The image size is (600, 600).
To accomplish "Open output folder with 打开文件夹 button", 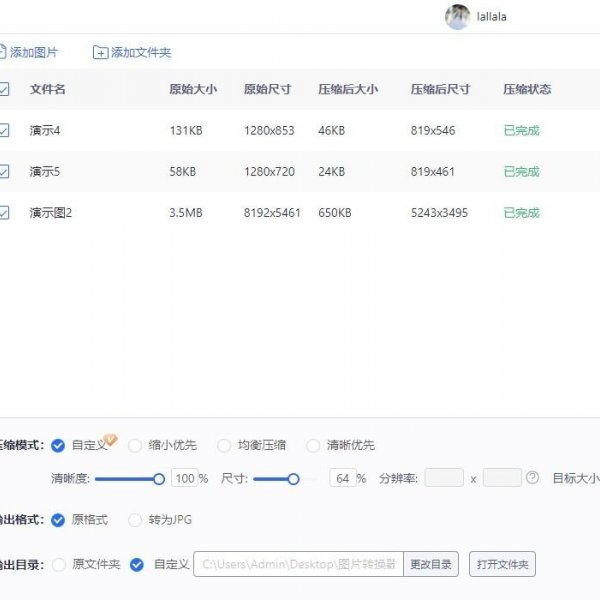I will (503, 565).
